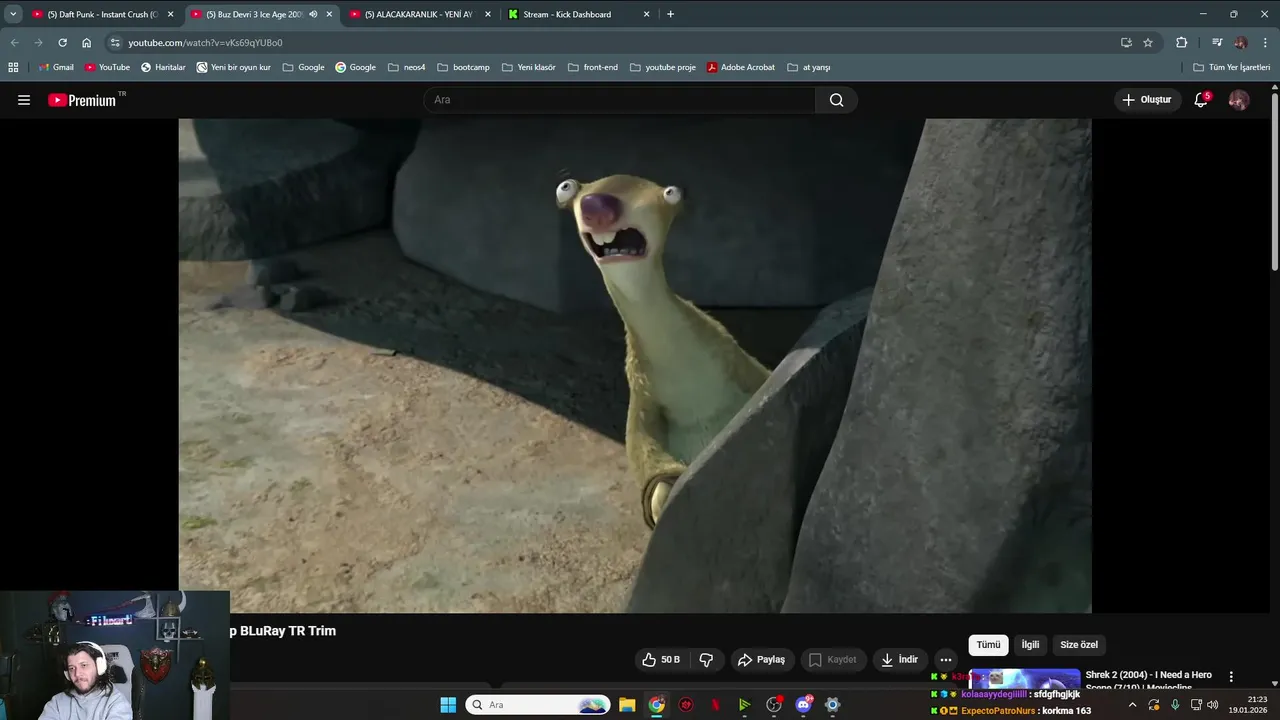Click Paylaş share button
This screenshot has width=1280, height=720.
761,660
